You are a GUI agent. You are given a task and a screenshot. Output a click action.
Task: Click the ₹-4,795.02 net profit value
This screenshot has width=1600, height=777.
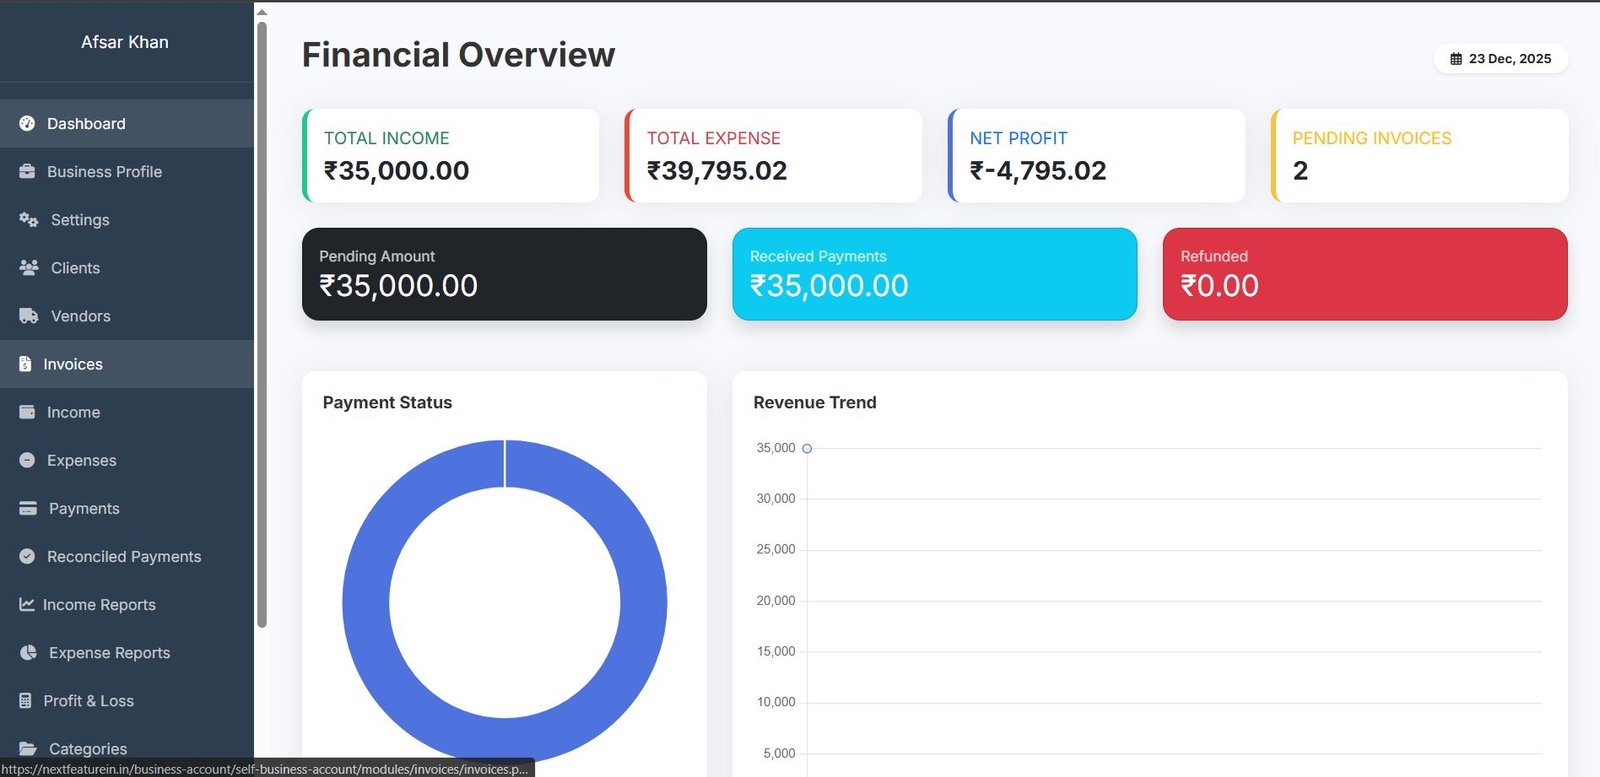point(1038,171)
